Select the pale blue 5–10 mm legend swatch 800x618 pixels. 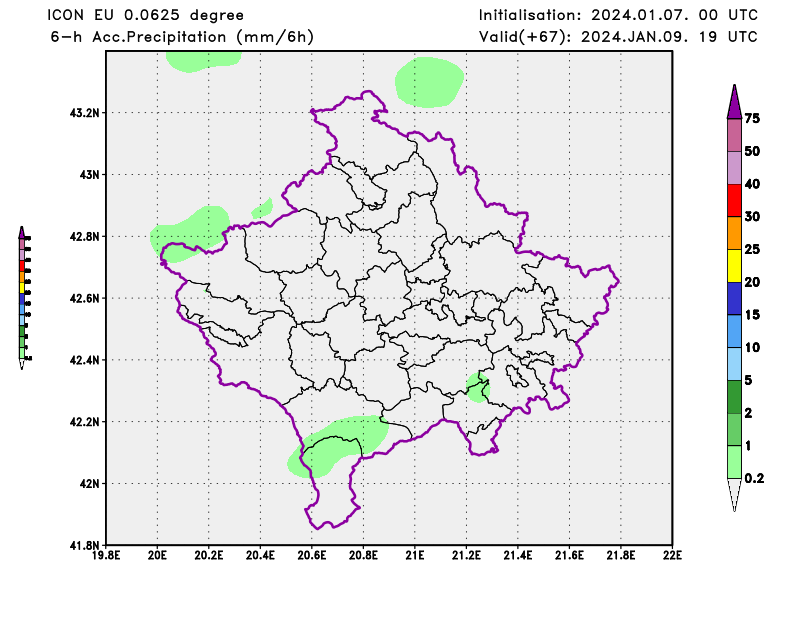click(x=734, y=364)
